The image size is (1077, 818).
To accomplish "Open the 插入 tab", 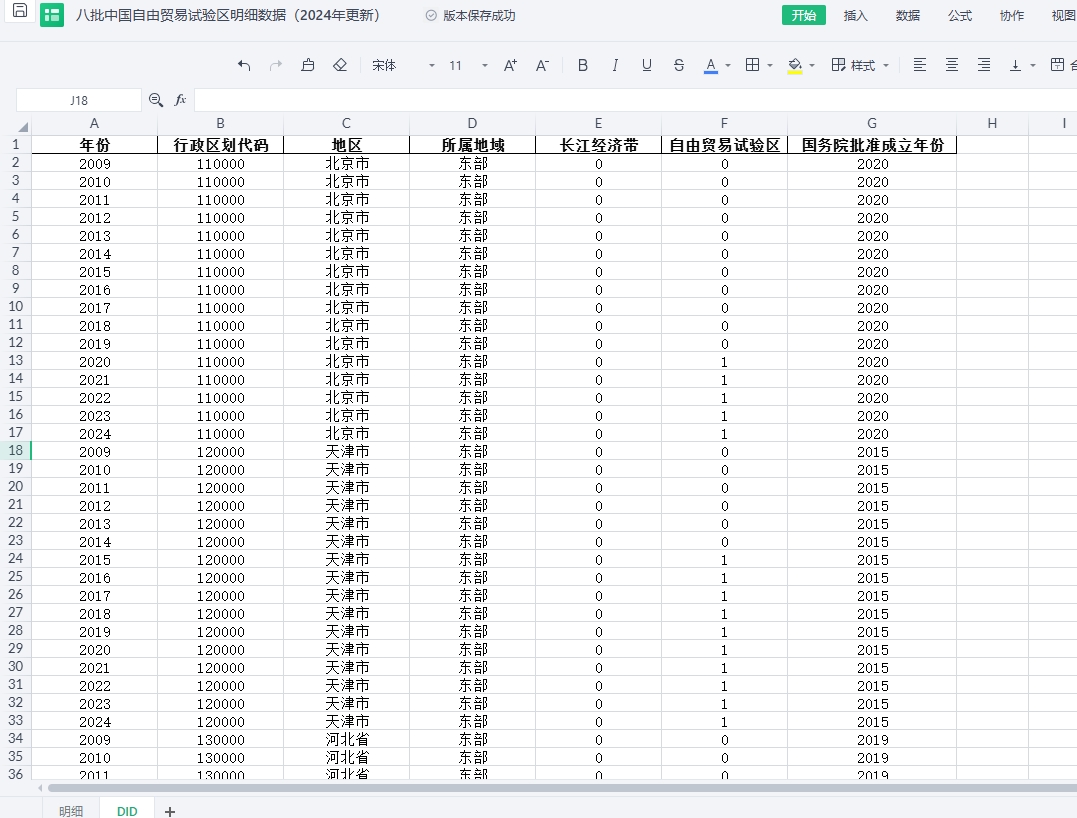I will pyautogui.click(x=855, y=15).
